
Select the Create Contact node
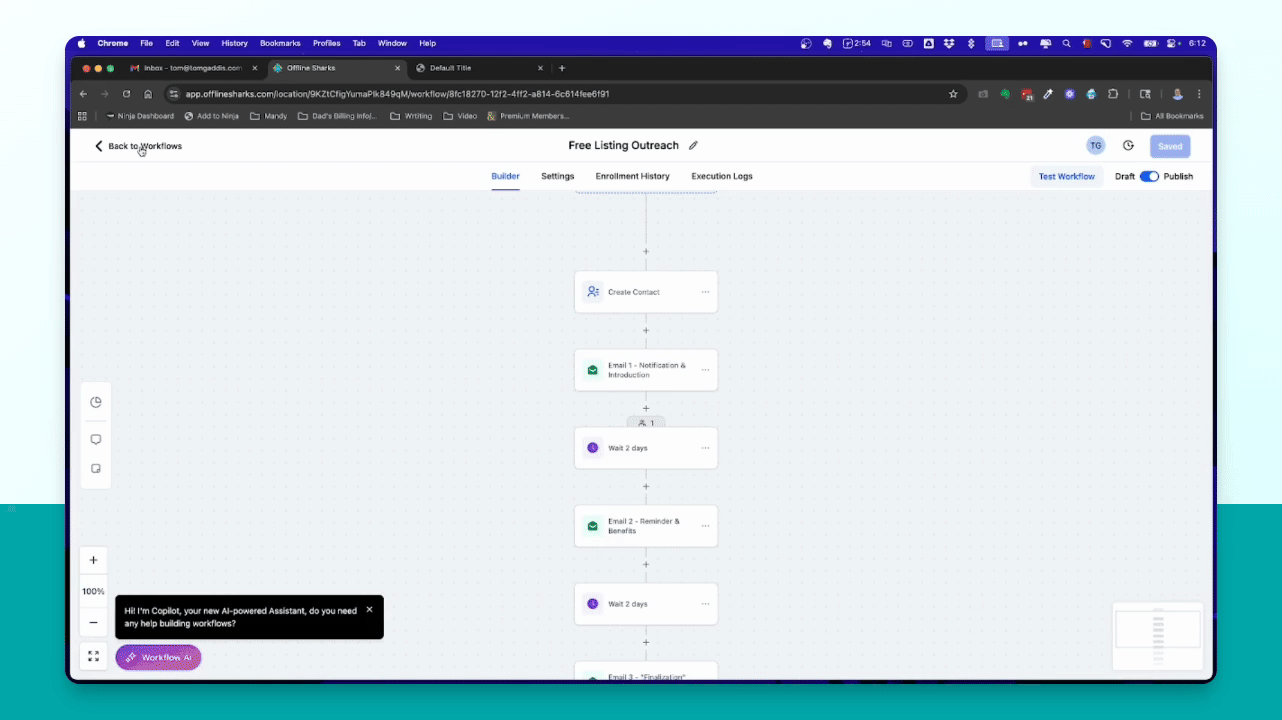click(x=646, y=292)
